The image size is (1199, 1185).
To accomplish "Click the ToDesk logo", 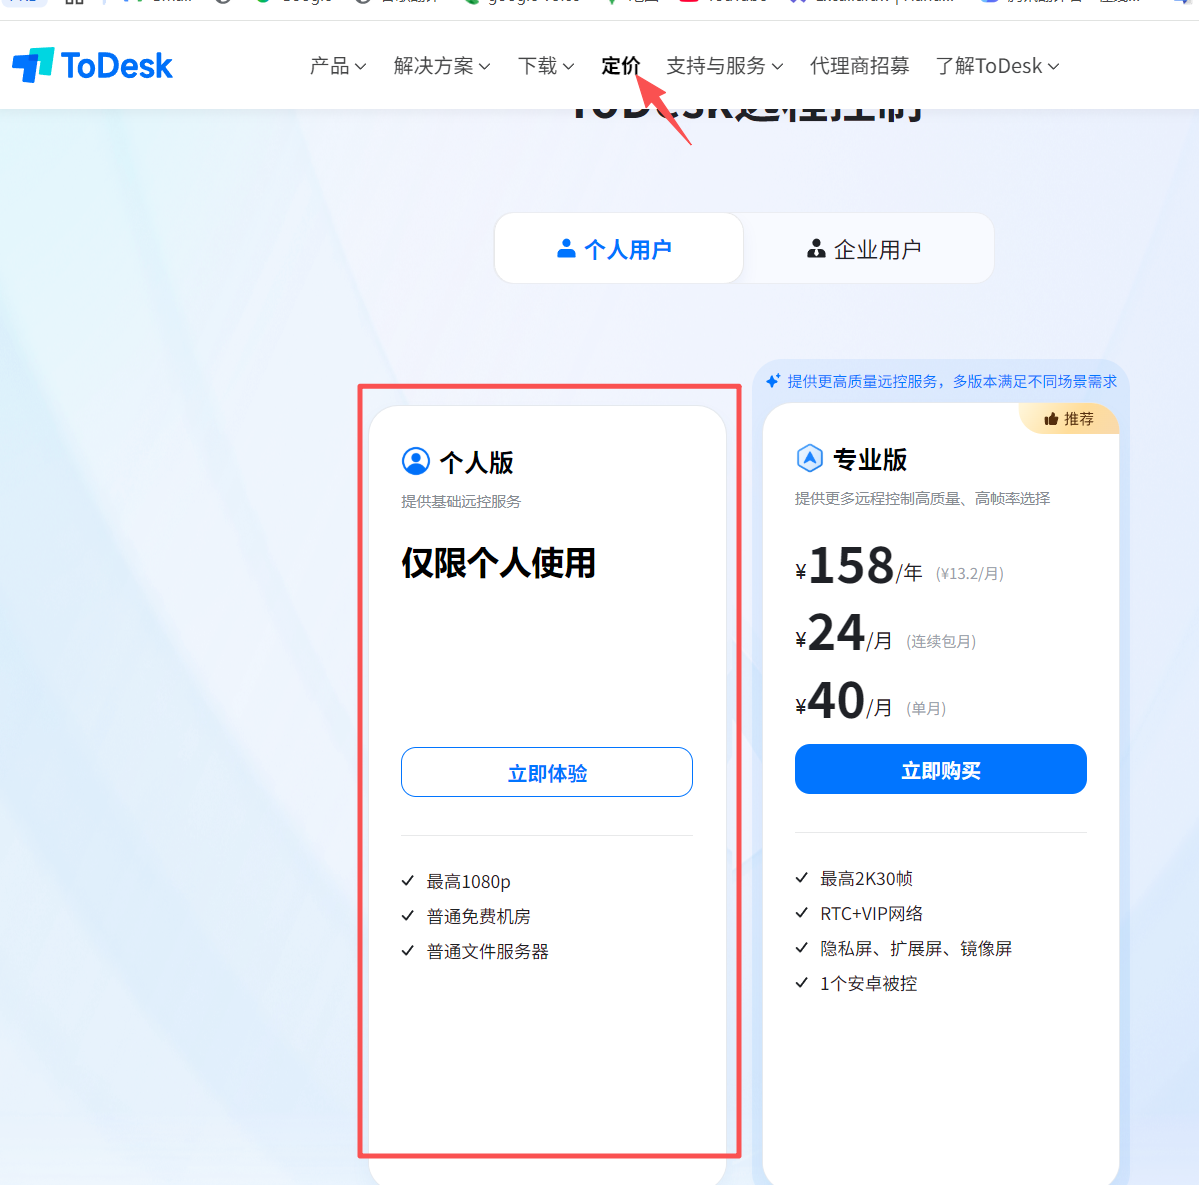I will [93, 65].
